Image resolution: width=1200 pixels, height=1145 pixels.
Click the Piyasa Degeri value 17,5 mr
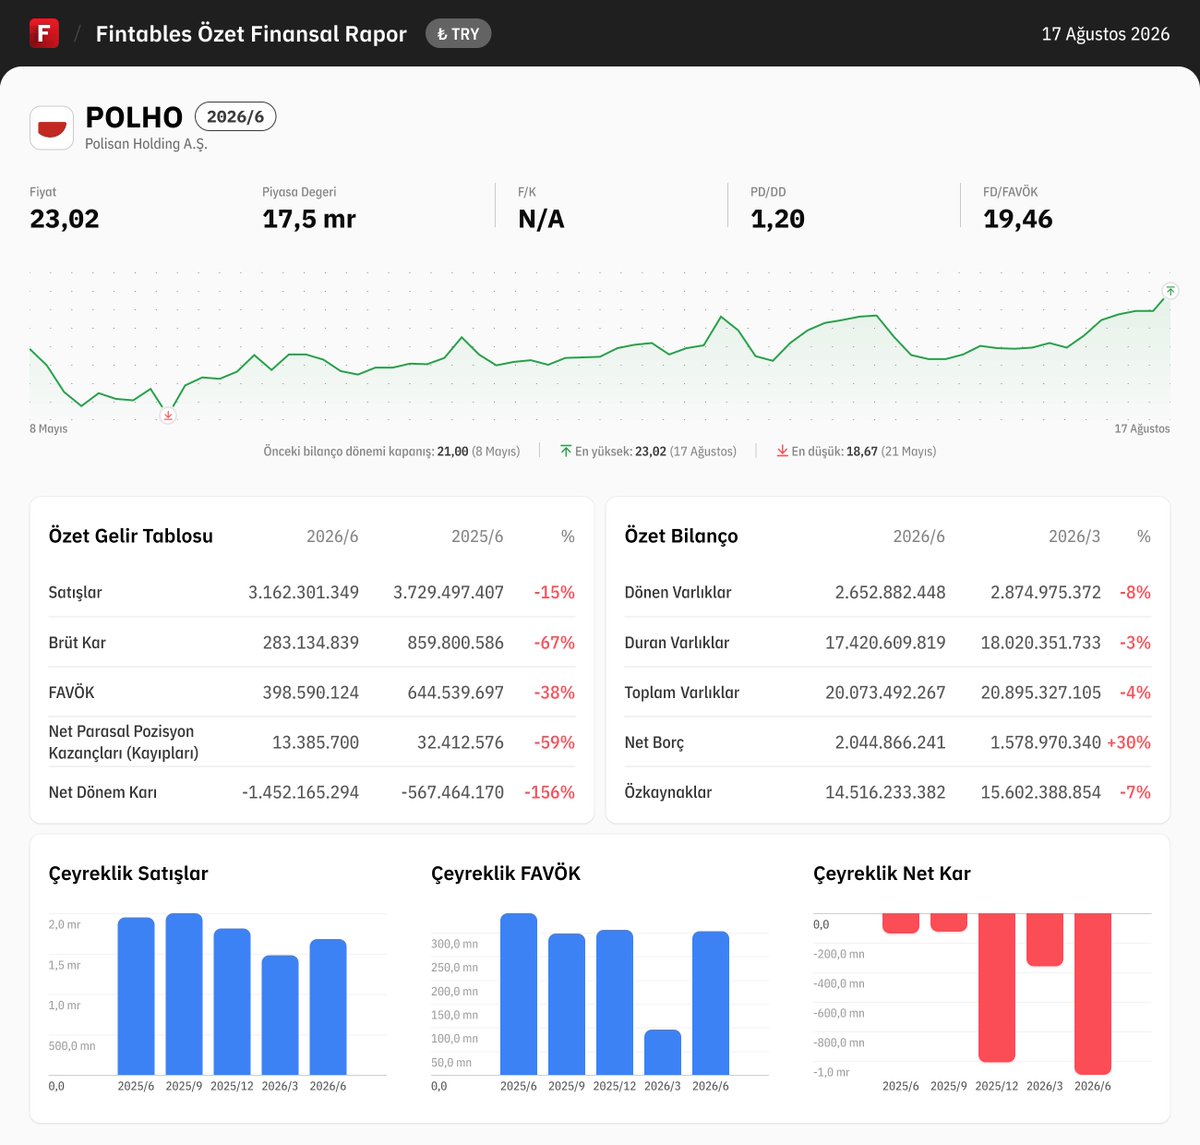[x=309, y=219]
